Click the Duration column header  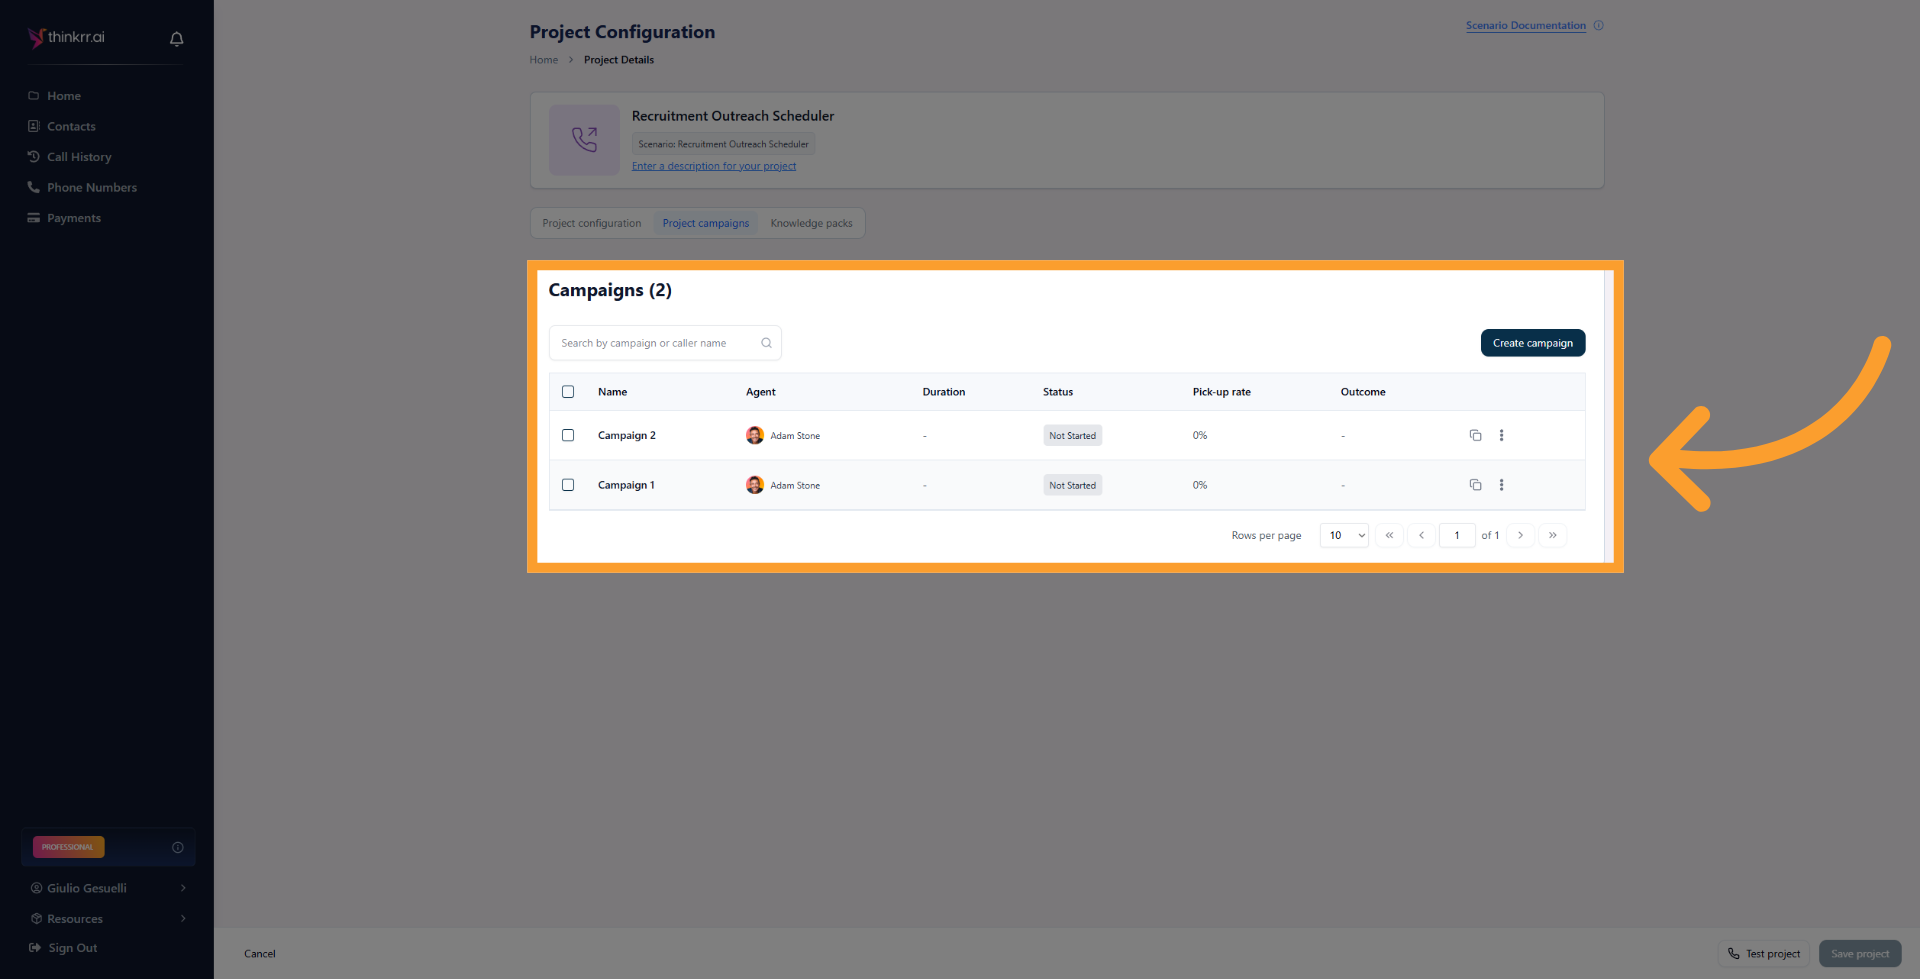point(944,392)
